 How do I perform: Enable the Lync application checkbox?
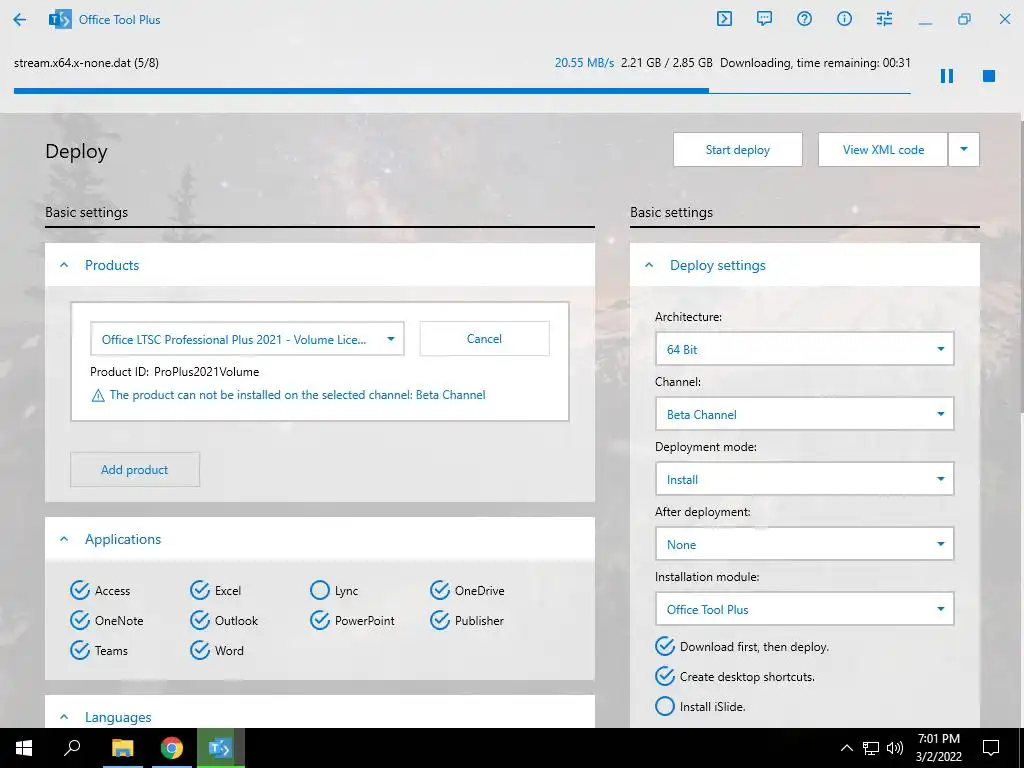pyautogui.click(x=320, y=590)
